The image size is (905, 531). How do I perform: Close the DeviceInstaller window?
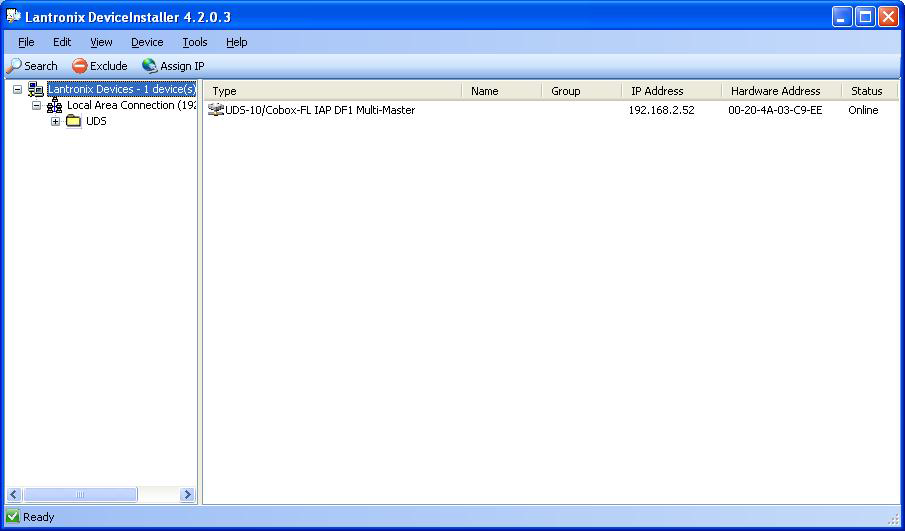(x=888, y=17)
